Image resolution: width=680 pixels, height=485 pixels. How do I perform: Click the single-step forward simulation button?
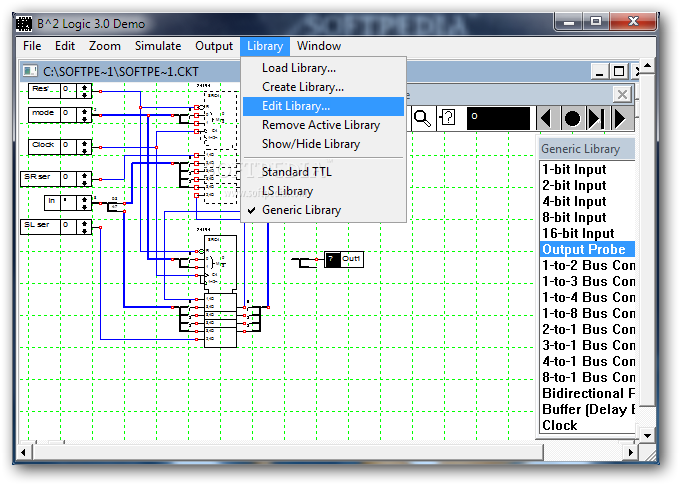[x=596, y=118]
